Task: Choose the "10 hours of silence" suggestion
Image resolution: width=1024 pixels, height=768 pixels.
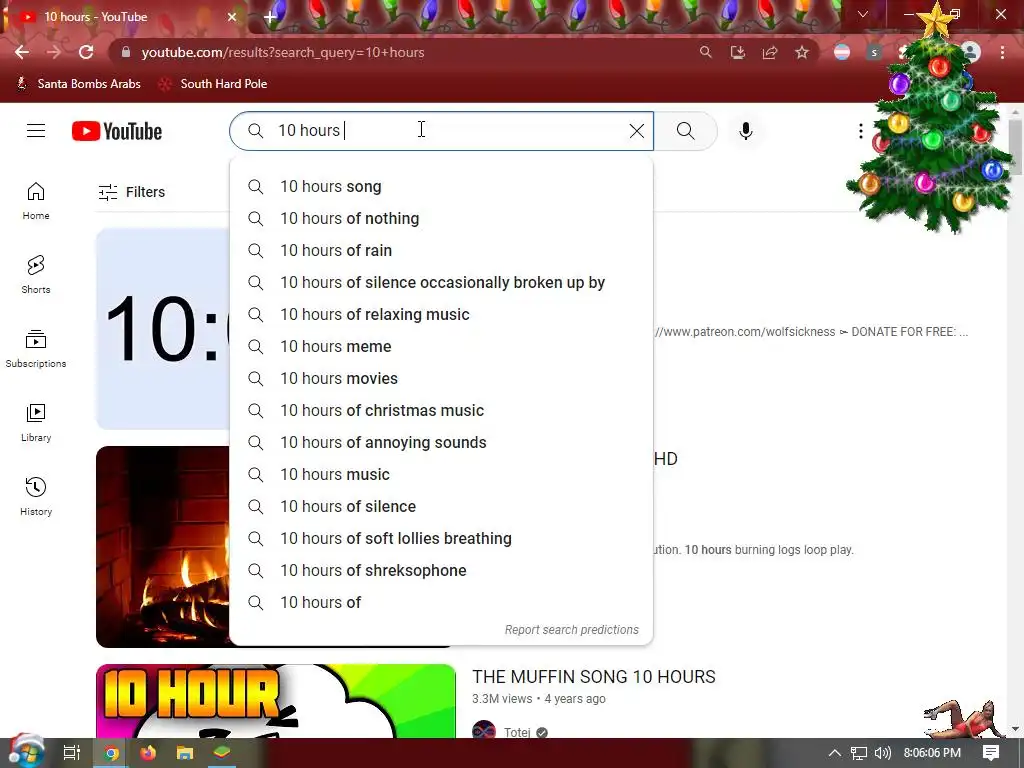Action: point(441,507)
